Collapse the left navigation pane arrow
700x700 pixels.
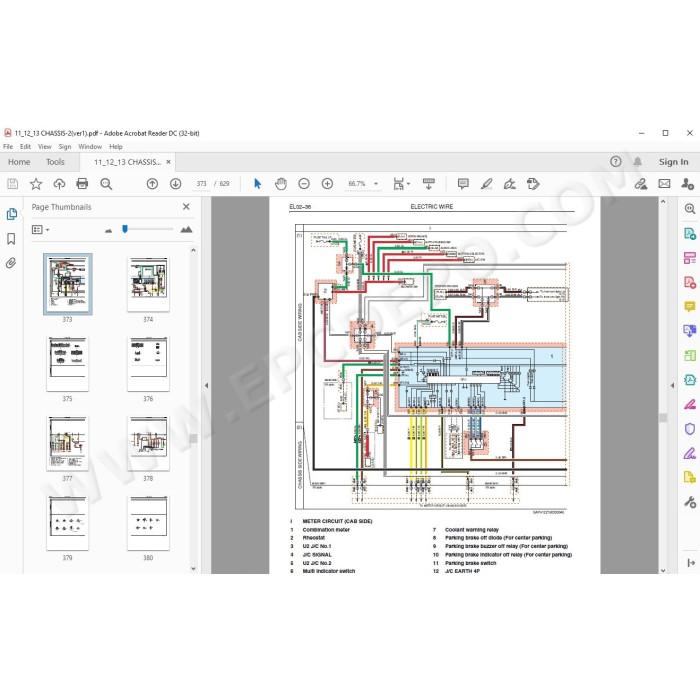tap(206, 385)
